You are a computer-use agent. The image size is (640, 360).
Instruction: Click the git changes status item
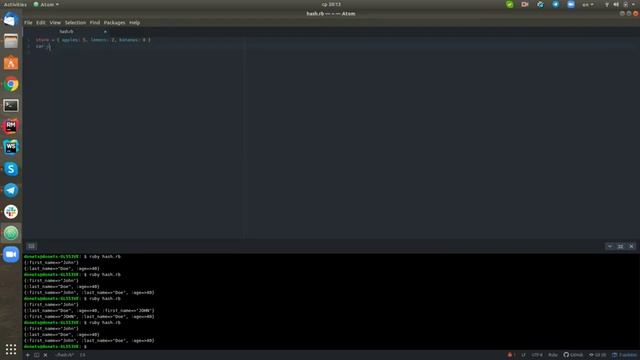click(598, 355)
